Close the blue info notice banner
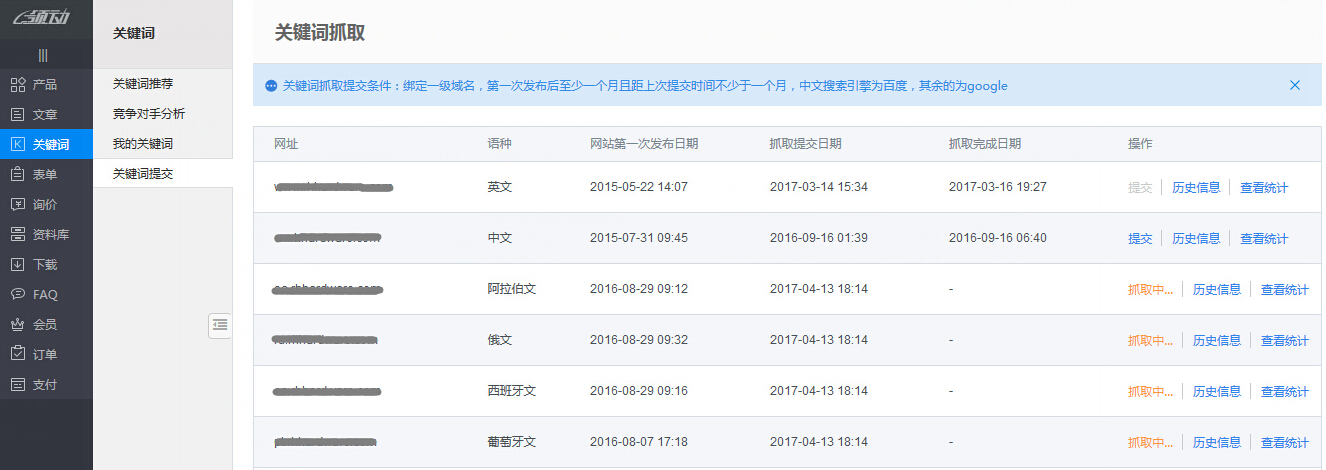This screenshot has height=470, width=1326. (1295, 86)
